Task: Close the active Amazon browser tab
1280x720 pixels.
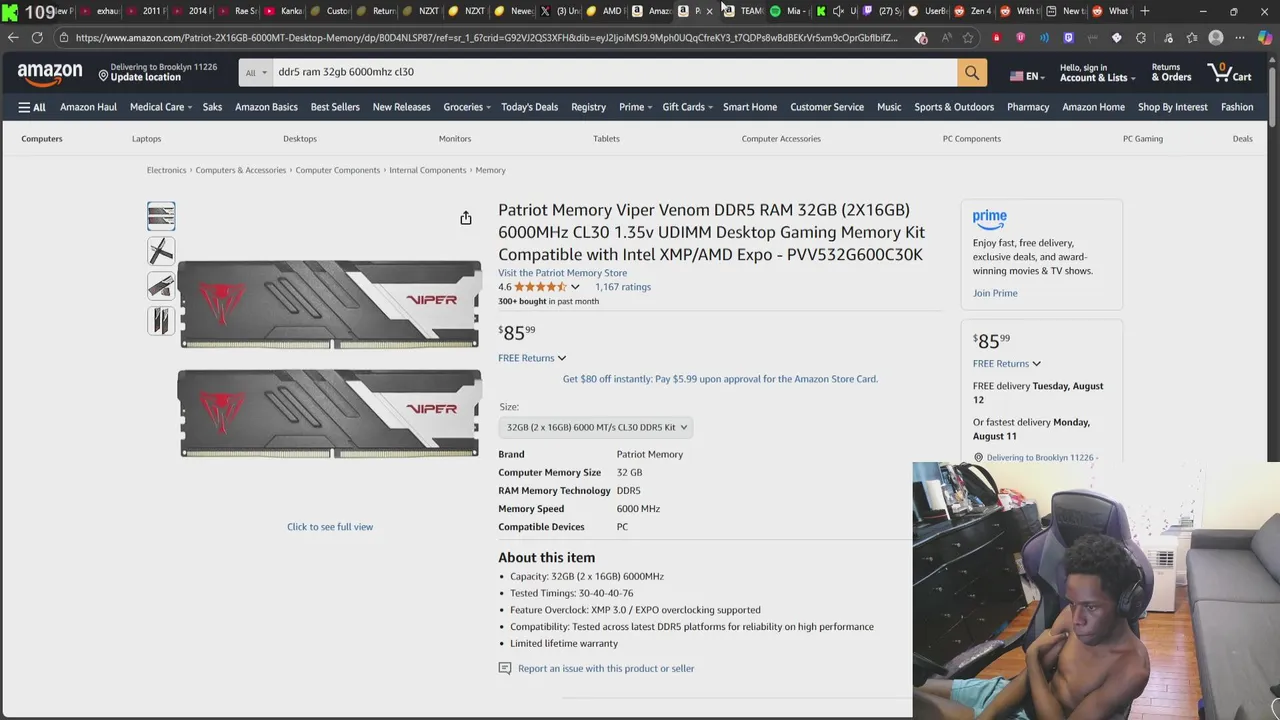Action: click(709, 11)
